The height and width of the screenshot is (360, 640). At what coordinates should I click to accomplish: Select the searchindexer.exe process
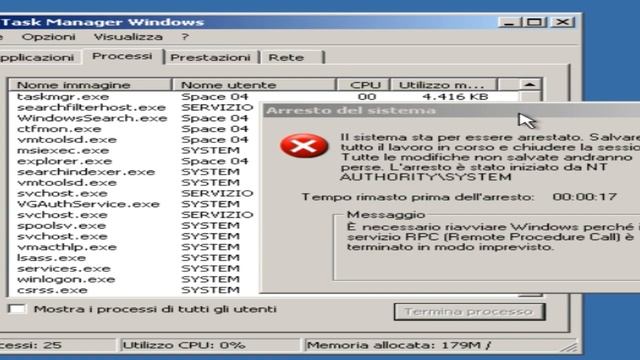tap(86, 172)
